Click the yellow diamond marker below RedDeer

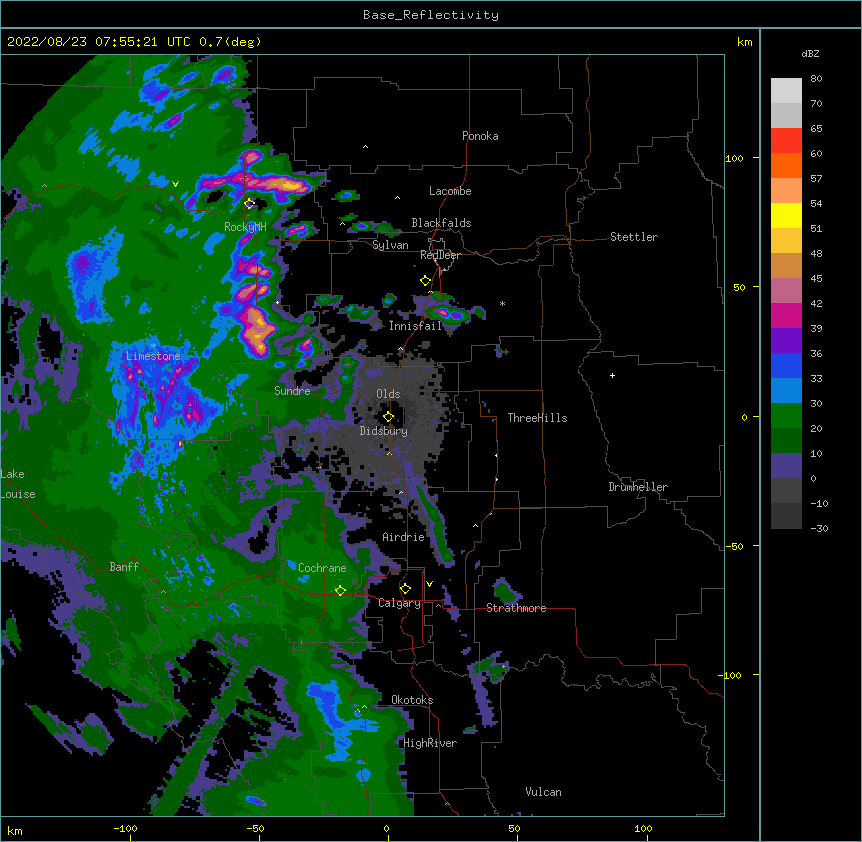pyautogui.click(x=425, y=281)
